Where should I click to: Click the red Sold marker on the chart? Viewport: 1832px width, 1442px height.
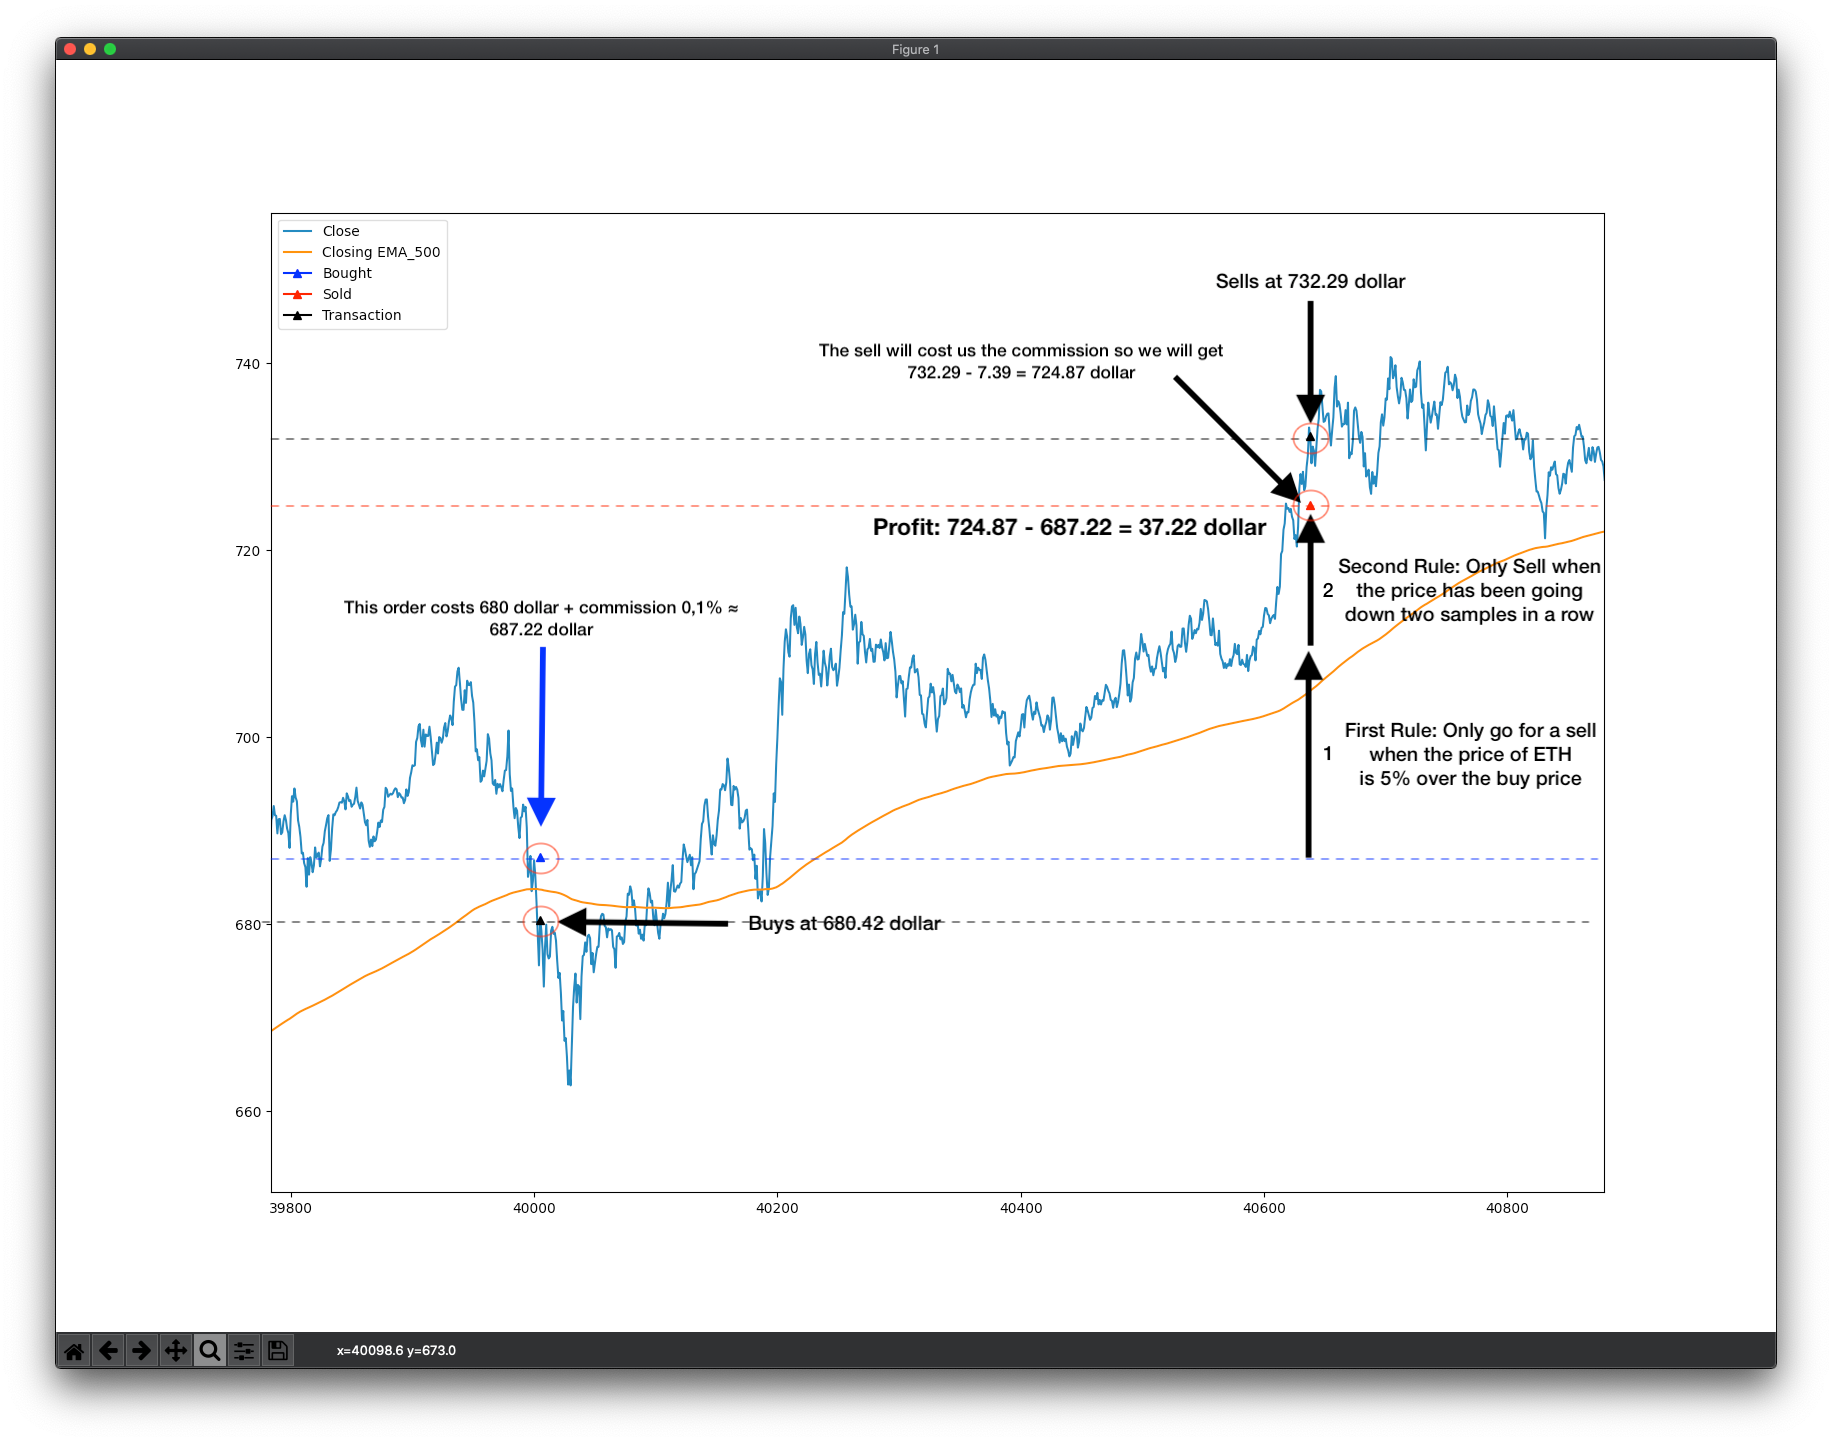click(1311, 505)
